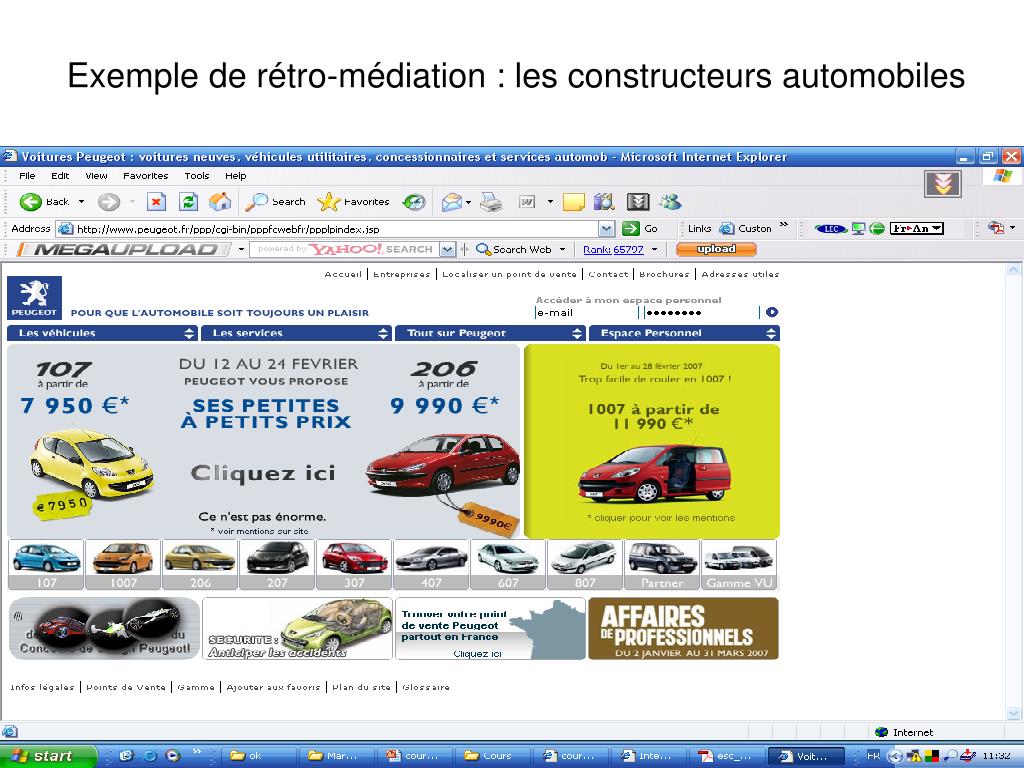Select the Partner van thumbnail

pos(662,565)
